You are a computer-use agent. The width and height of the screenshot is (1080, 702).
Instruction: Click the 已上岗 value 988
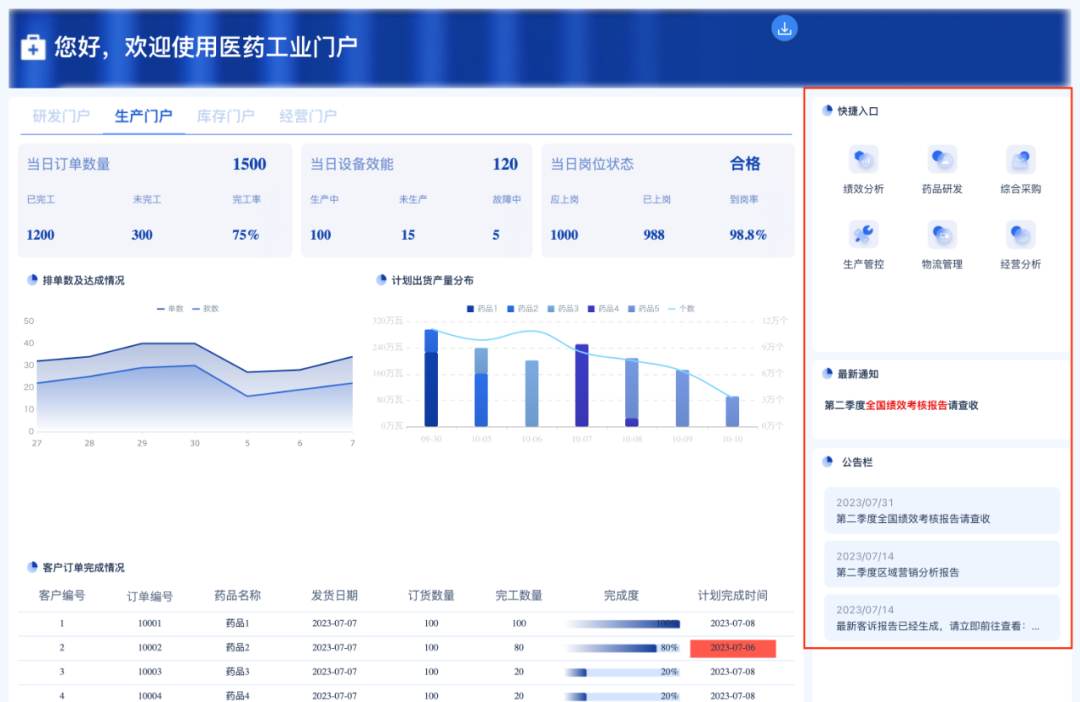(654, 235)
